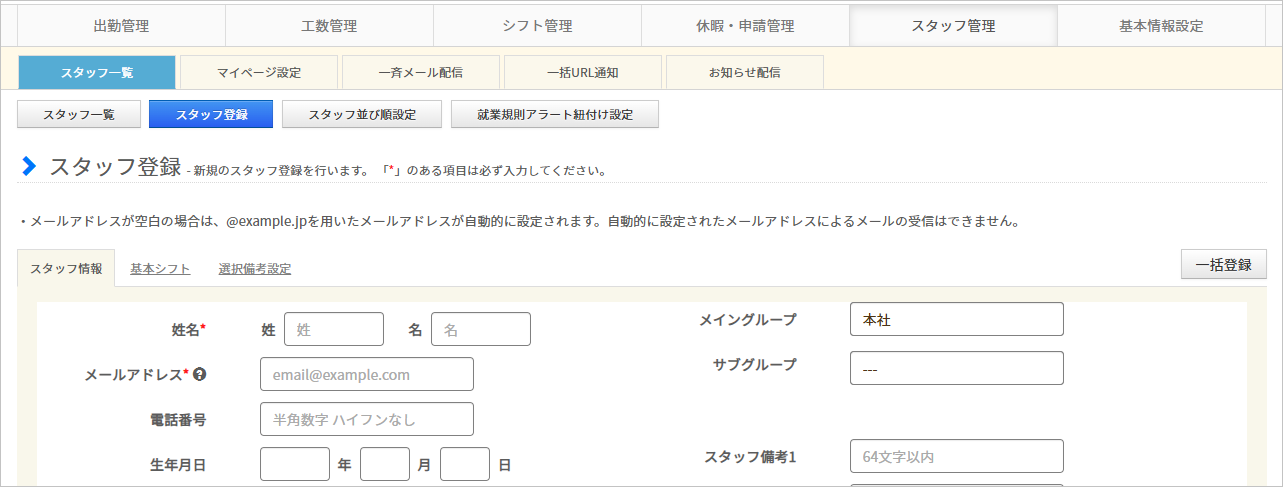The width and height of the screenshot is (1283, 487).
Task: Open マイページ設定 sub-tab
Action: coord(259,72)
